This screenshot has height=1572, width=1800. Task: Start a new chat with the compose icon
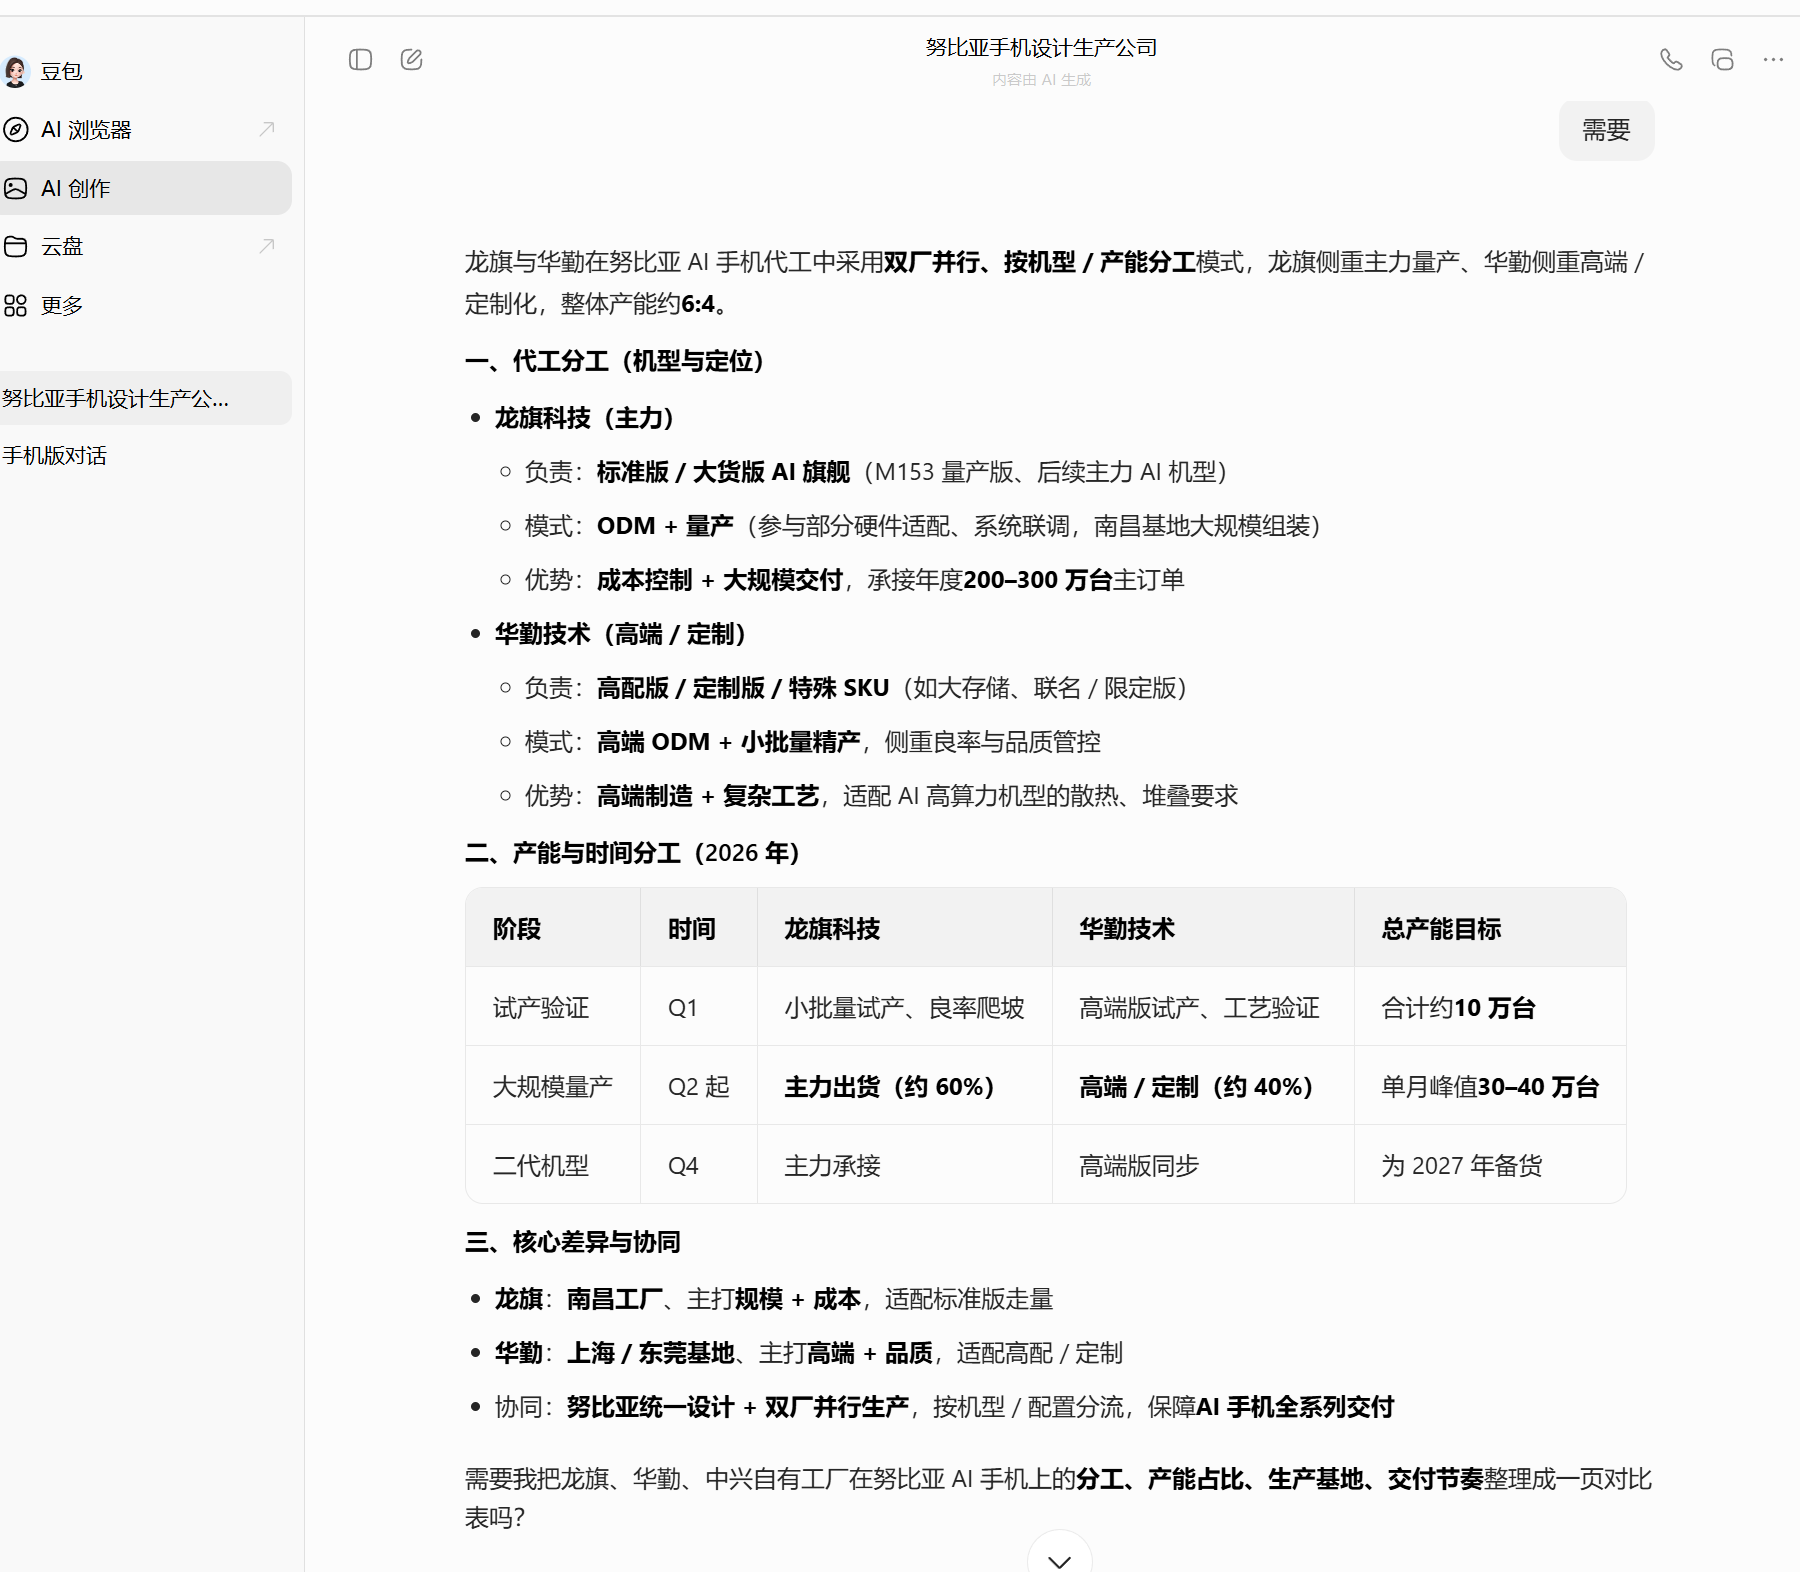click(411, 60)
